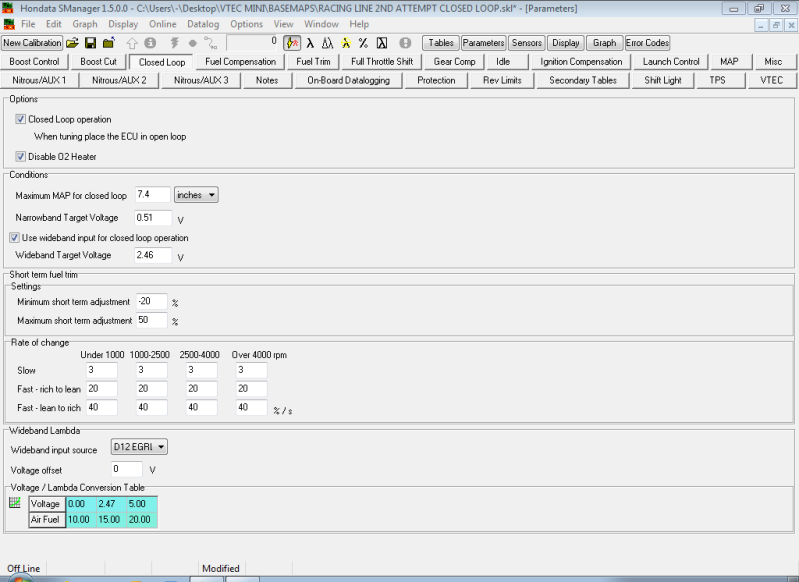Click Fast rich to lean field for 1000-2500
Viewport: 799px width, 582px height.
(x=151, y=389)
